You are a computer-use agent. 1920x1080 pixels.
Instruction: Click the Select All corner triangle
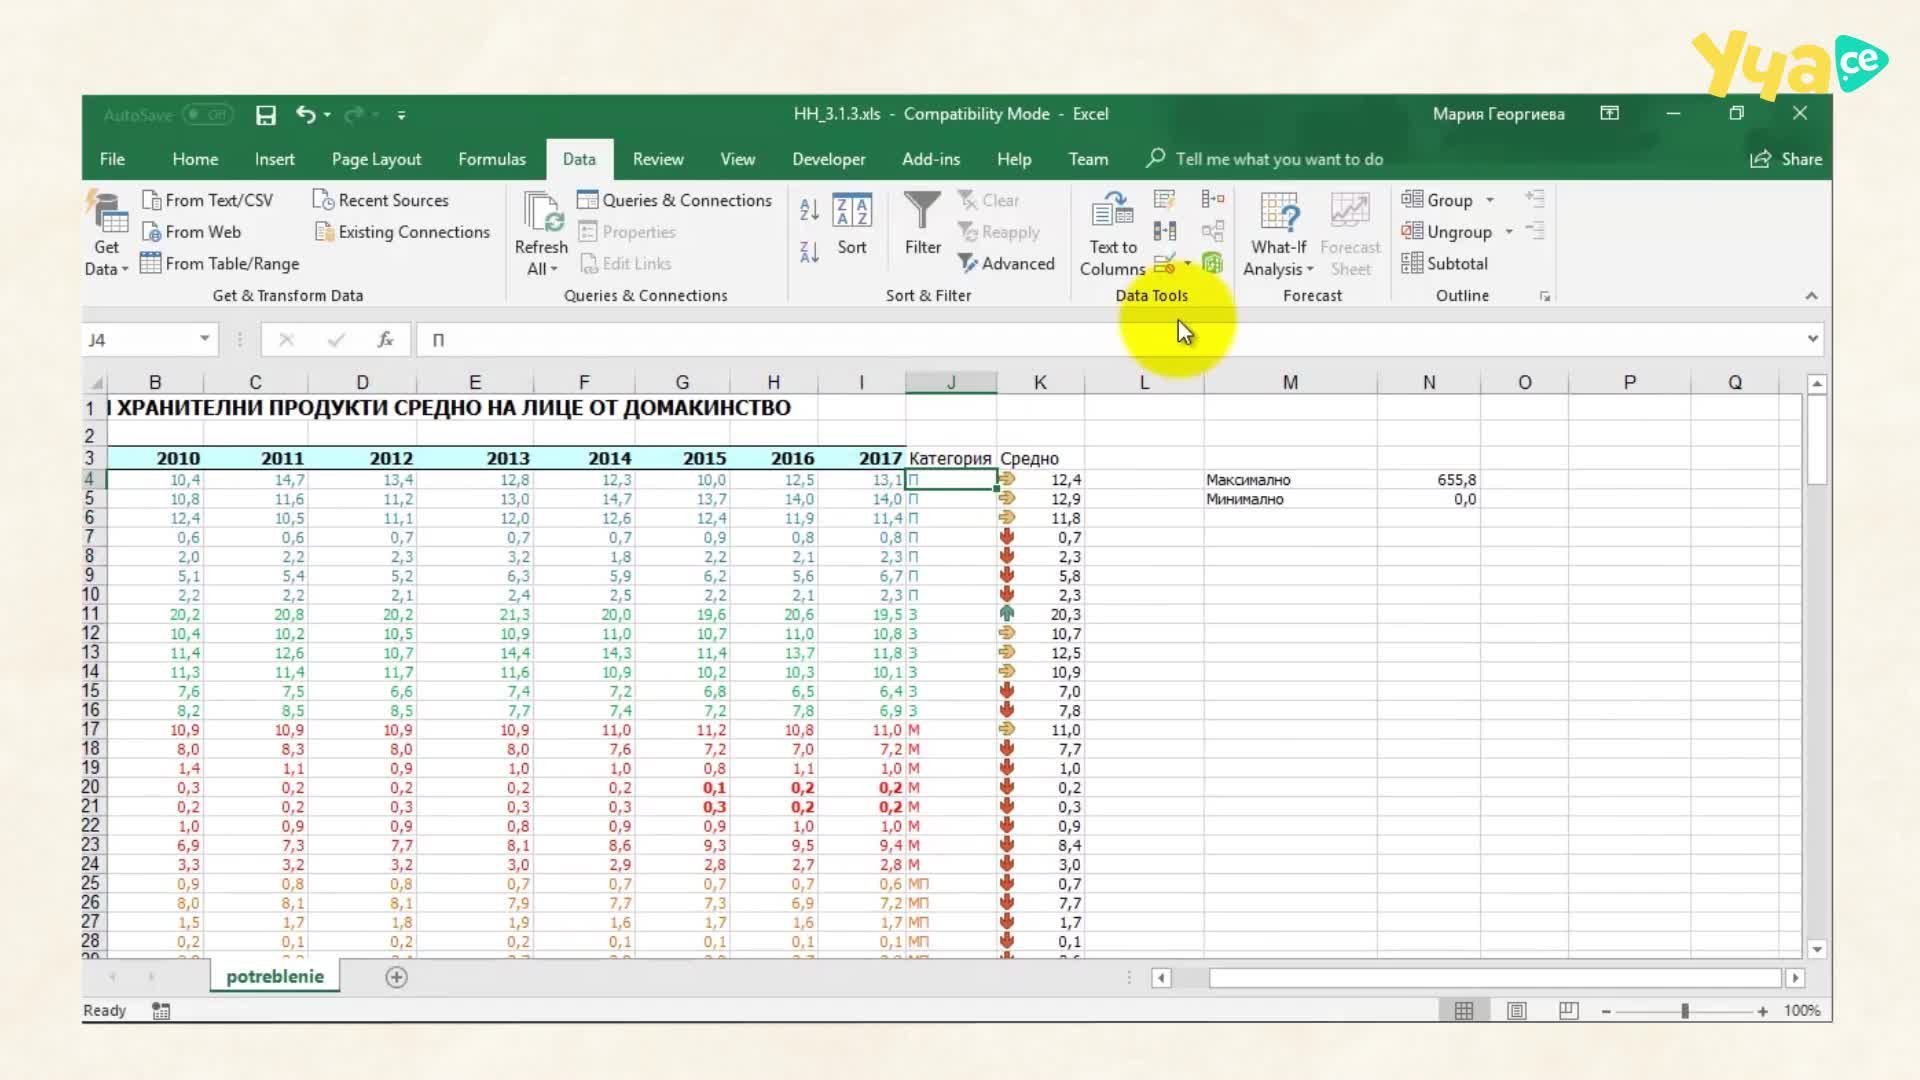tap(96, 383)
